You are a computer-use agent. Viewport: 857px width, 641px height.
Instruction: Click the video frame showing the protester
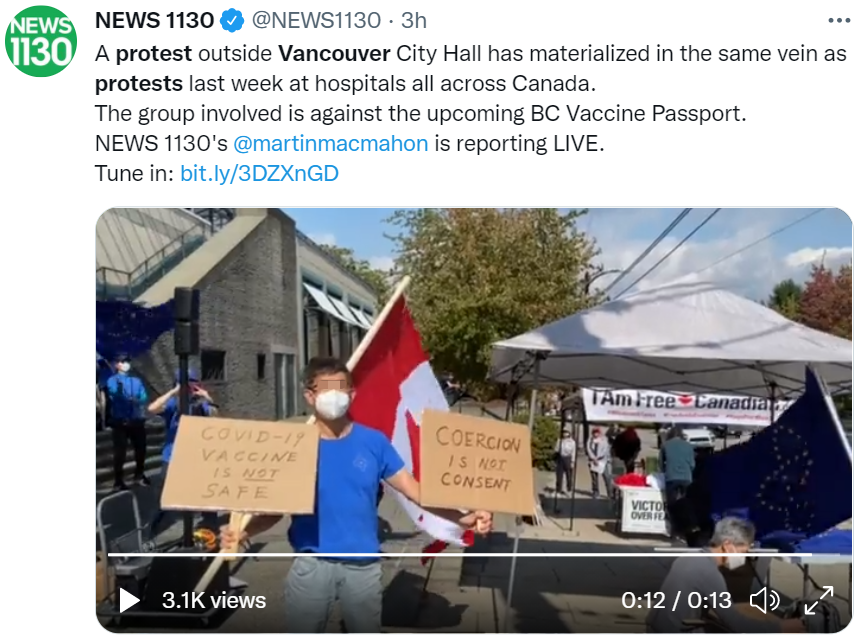(x=473, y=420)
